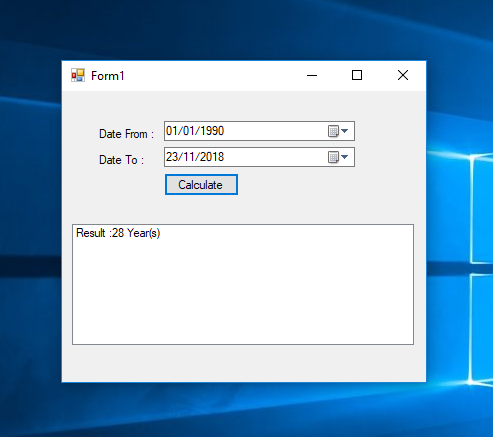493x437 pixels.
Task: Open the Date To calendar grid icon
Action: coord(333,157)
